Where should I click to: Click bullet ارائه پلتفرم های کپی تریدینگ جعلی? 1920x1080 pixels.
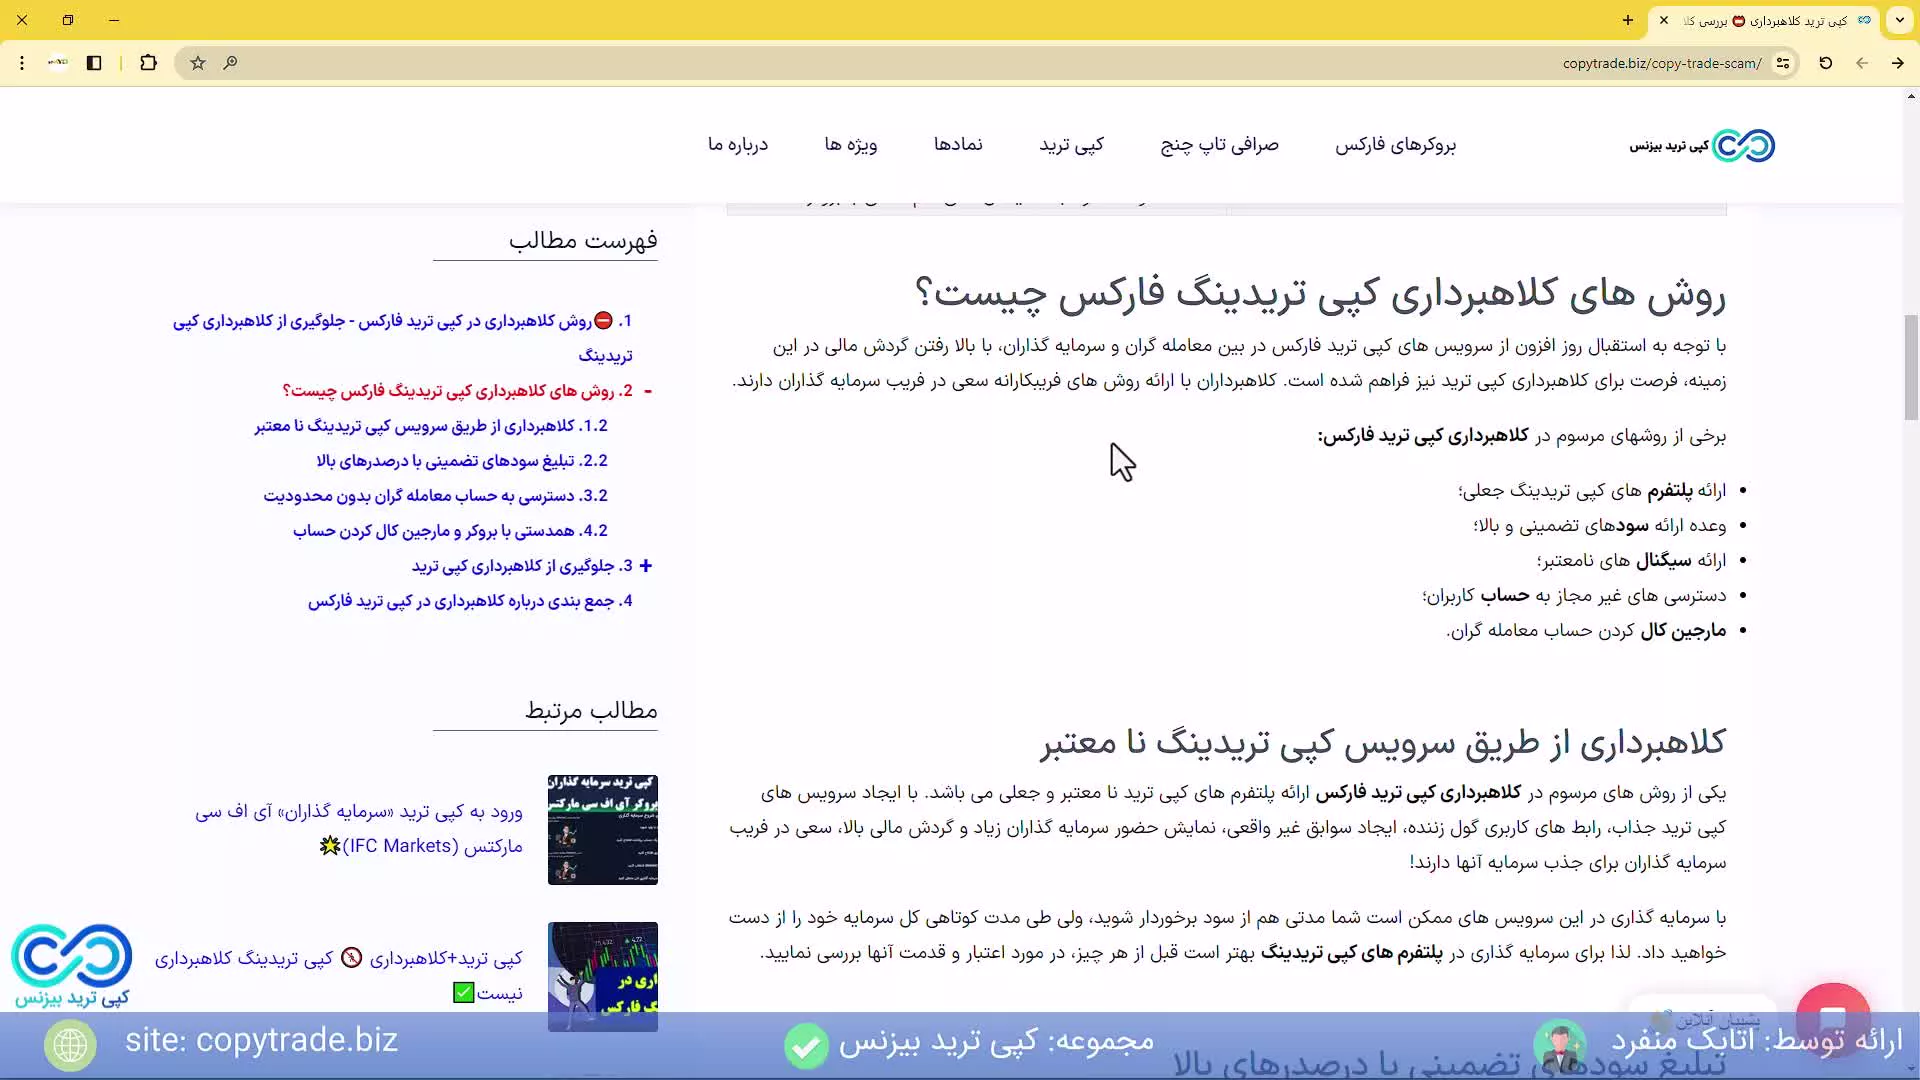(x=1592, y=491)
